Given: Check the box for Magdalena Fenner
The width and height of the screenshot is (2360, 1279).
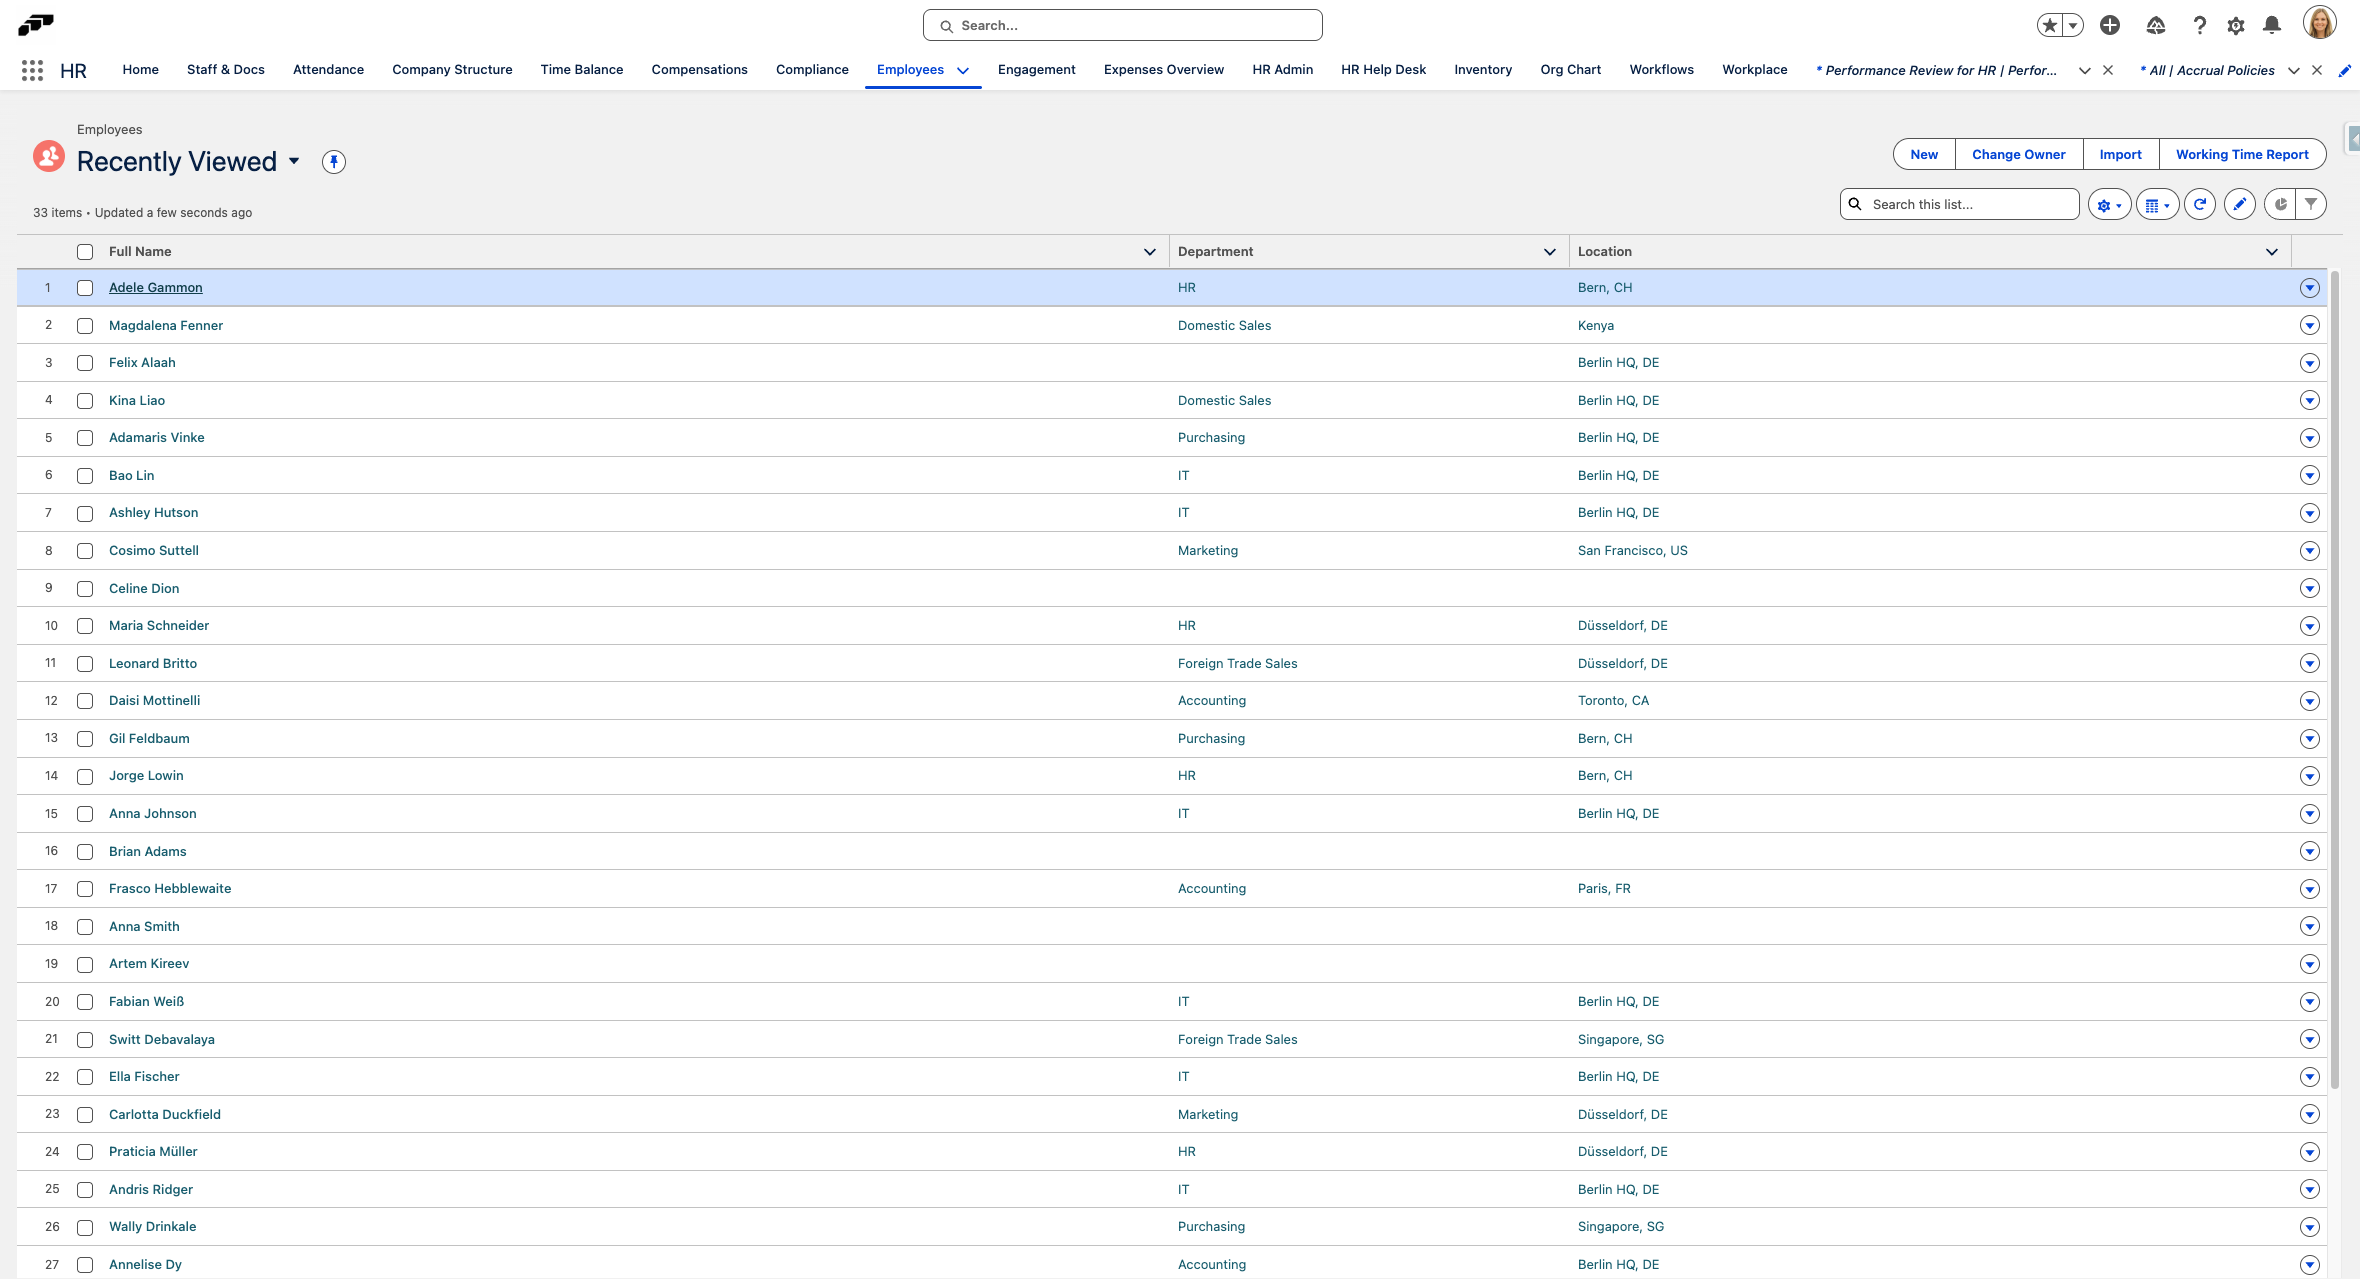Looking at the screenshot, I should point(85,326).
